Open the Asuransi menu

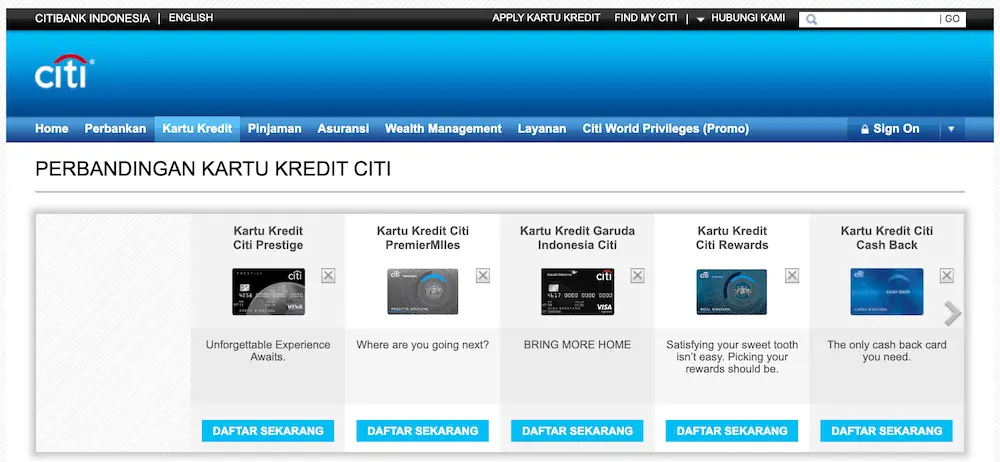click(x=343, y=129)
